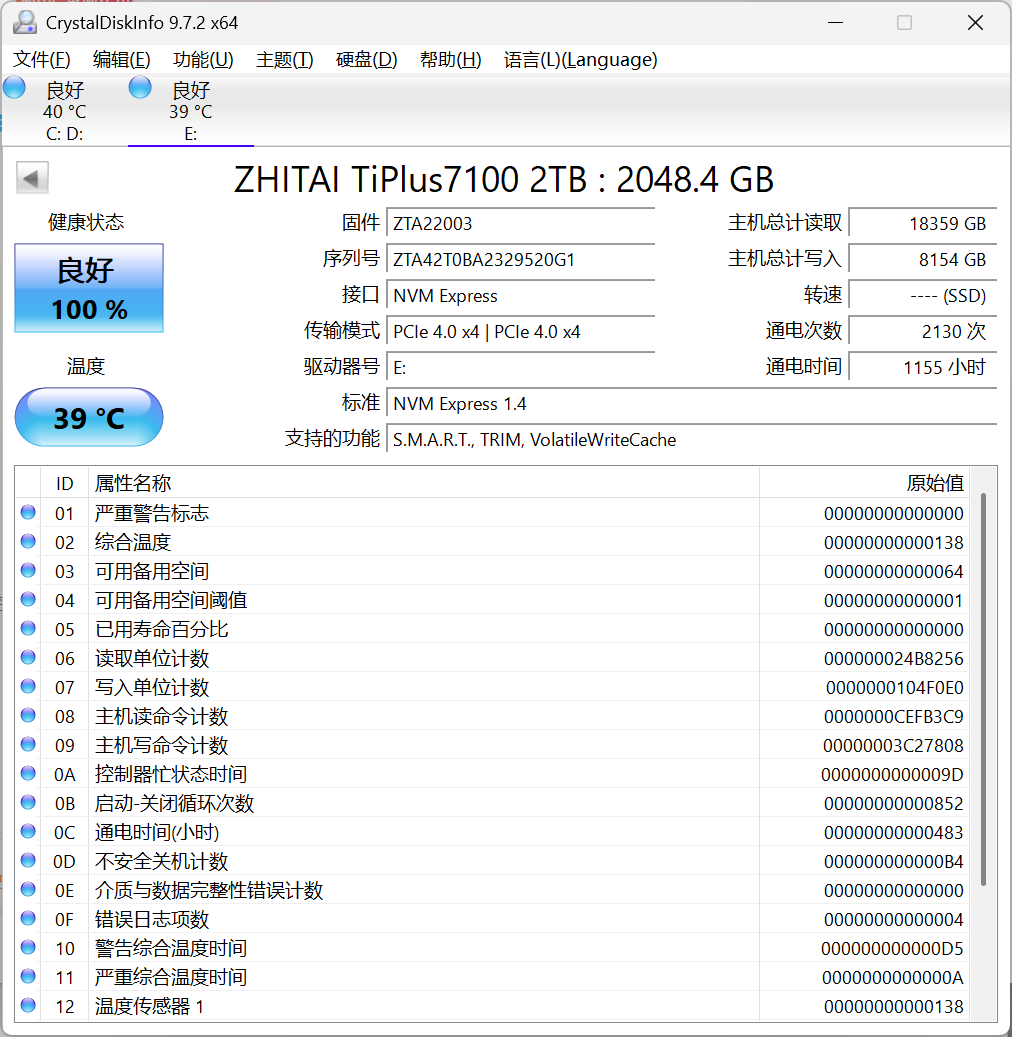The image size is (1012, 1037).
Task: Click the blue status dot for attribute 01
Action: tap(29, 513)
